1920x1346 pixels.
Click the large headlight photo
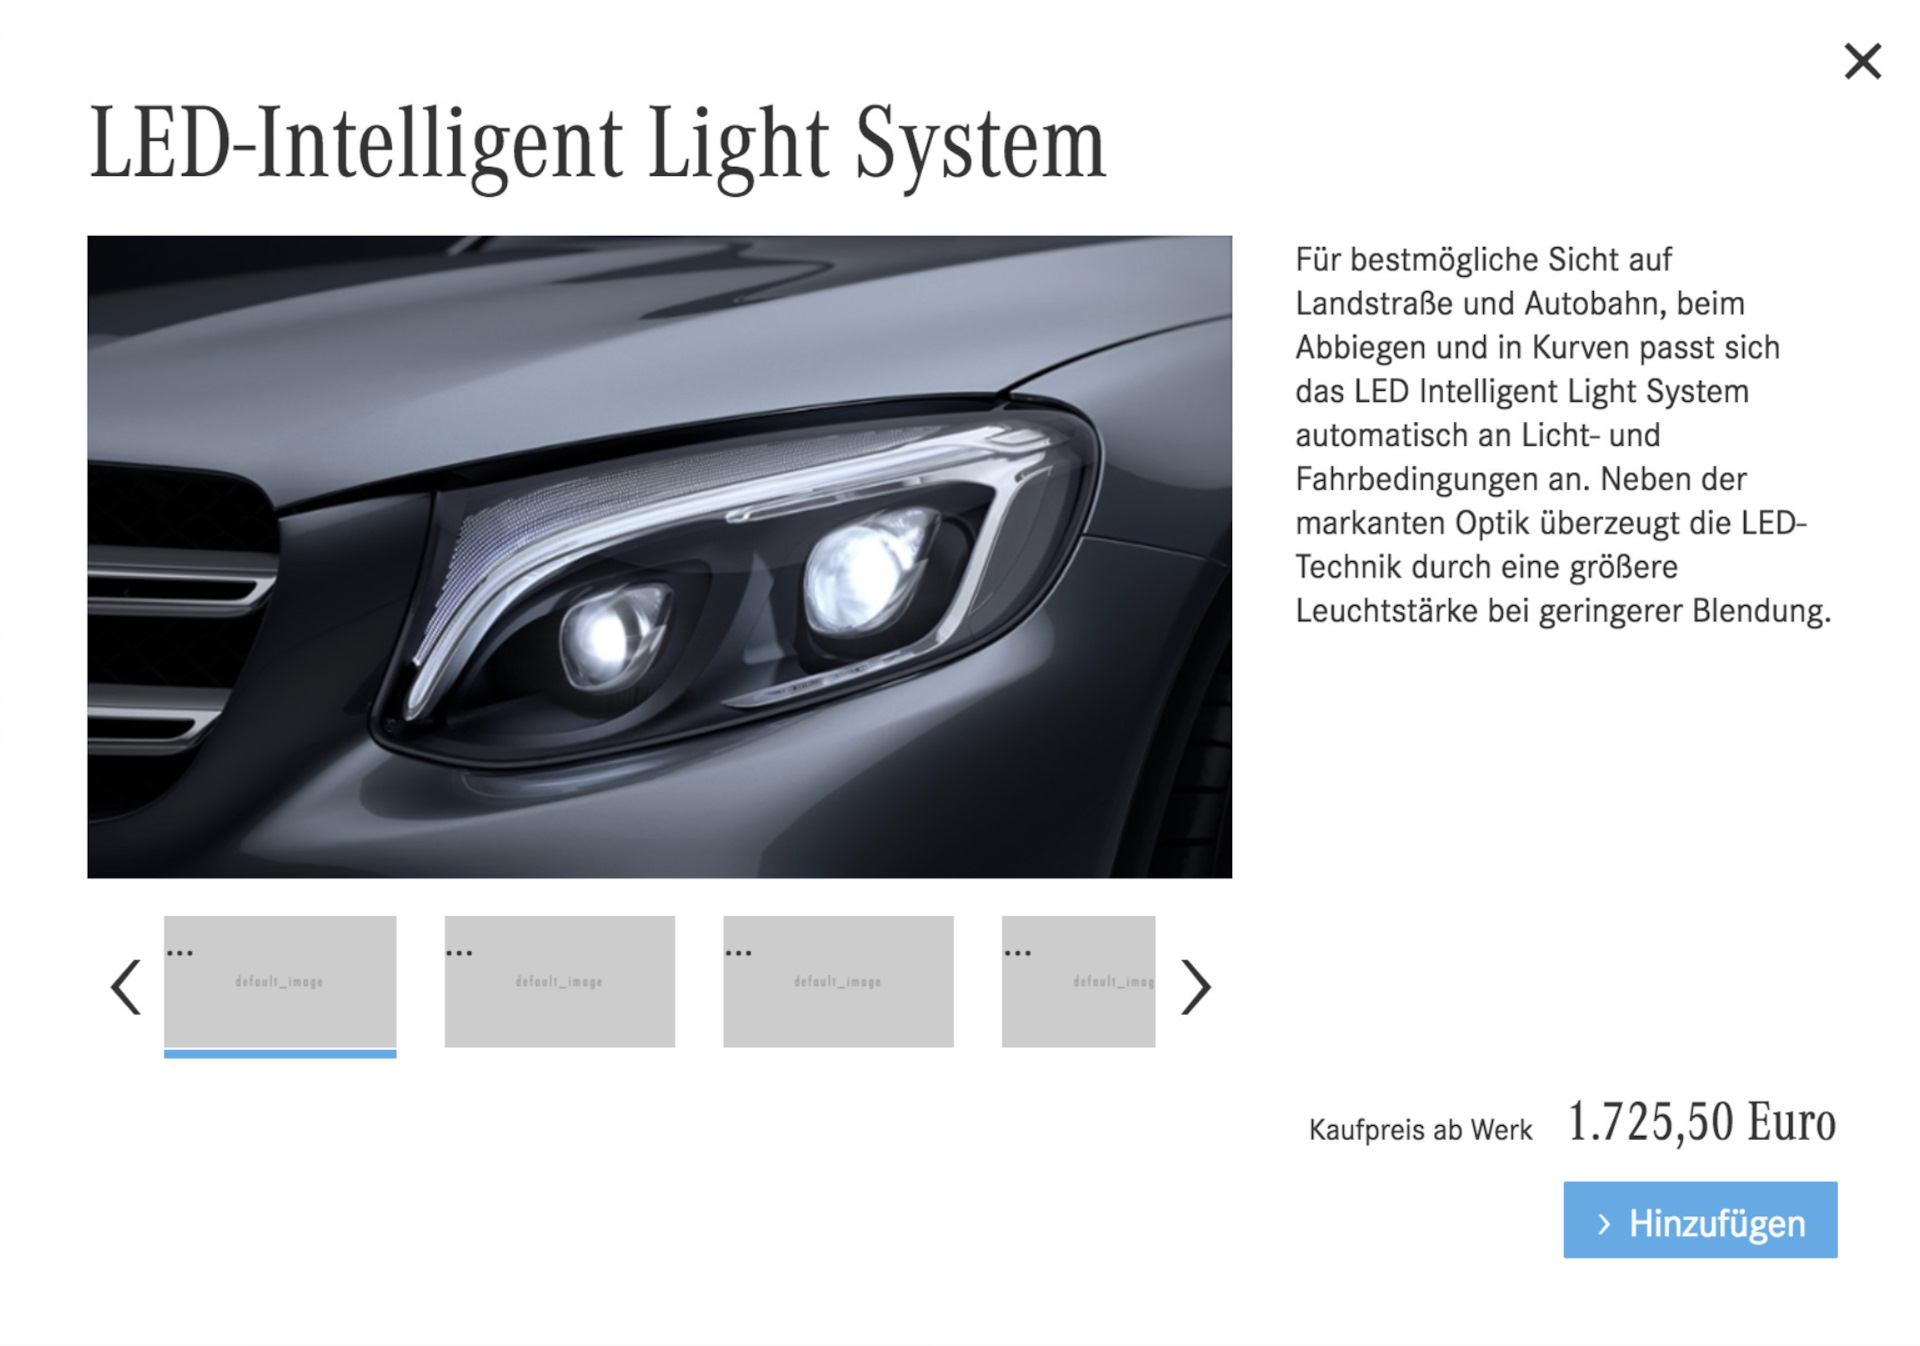click(x=659, y=557)
